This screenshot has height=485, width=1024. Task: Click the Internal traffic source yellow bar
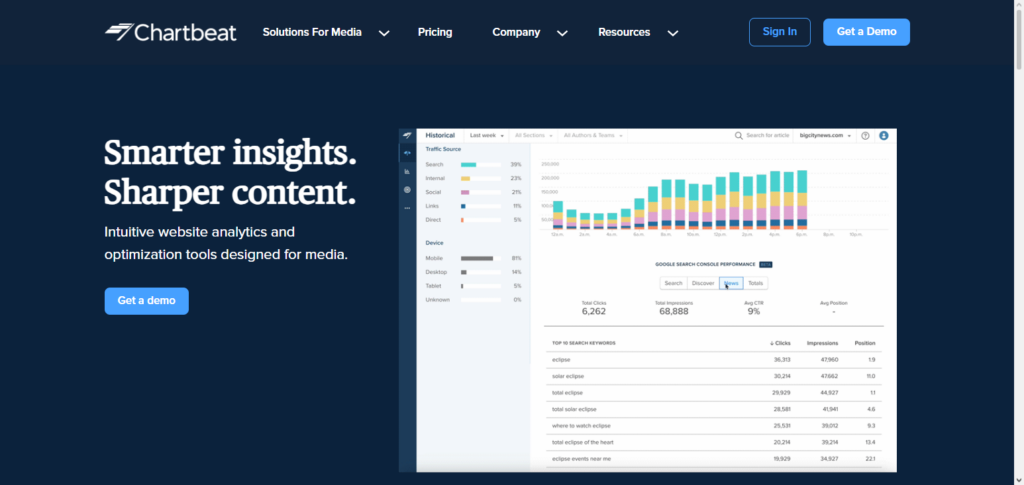465,178
